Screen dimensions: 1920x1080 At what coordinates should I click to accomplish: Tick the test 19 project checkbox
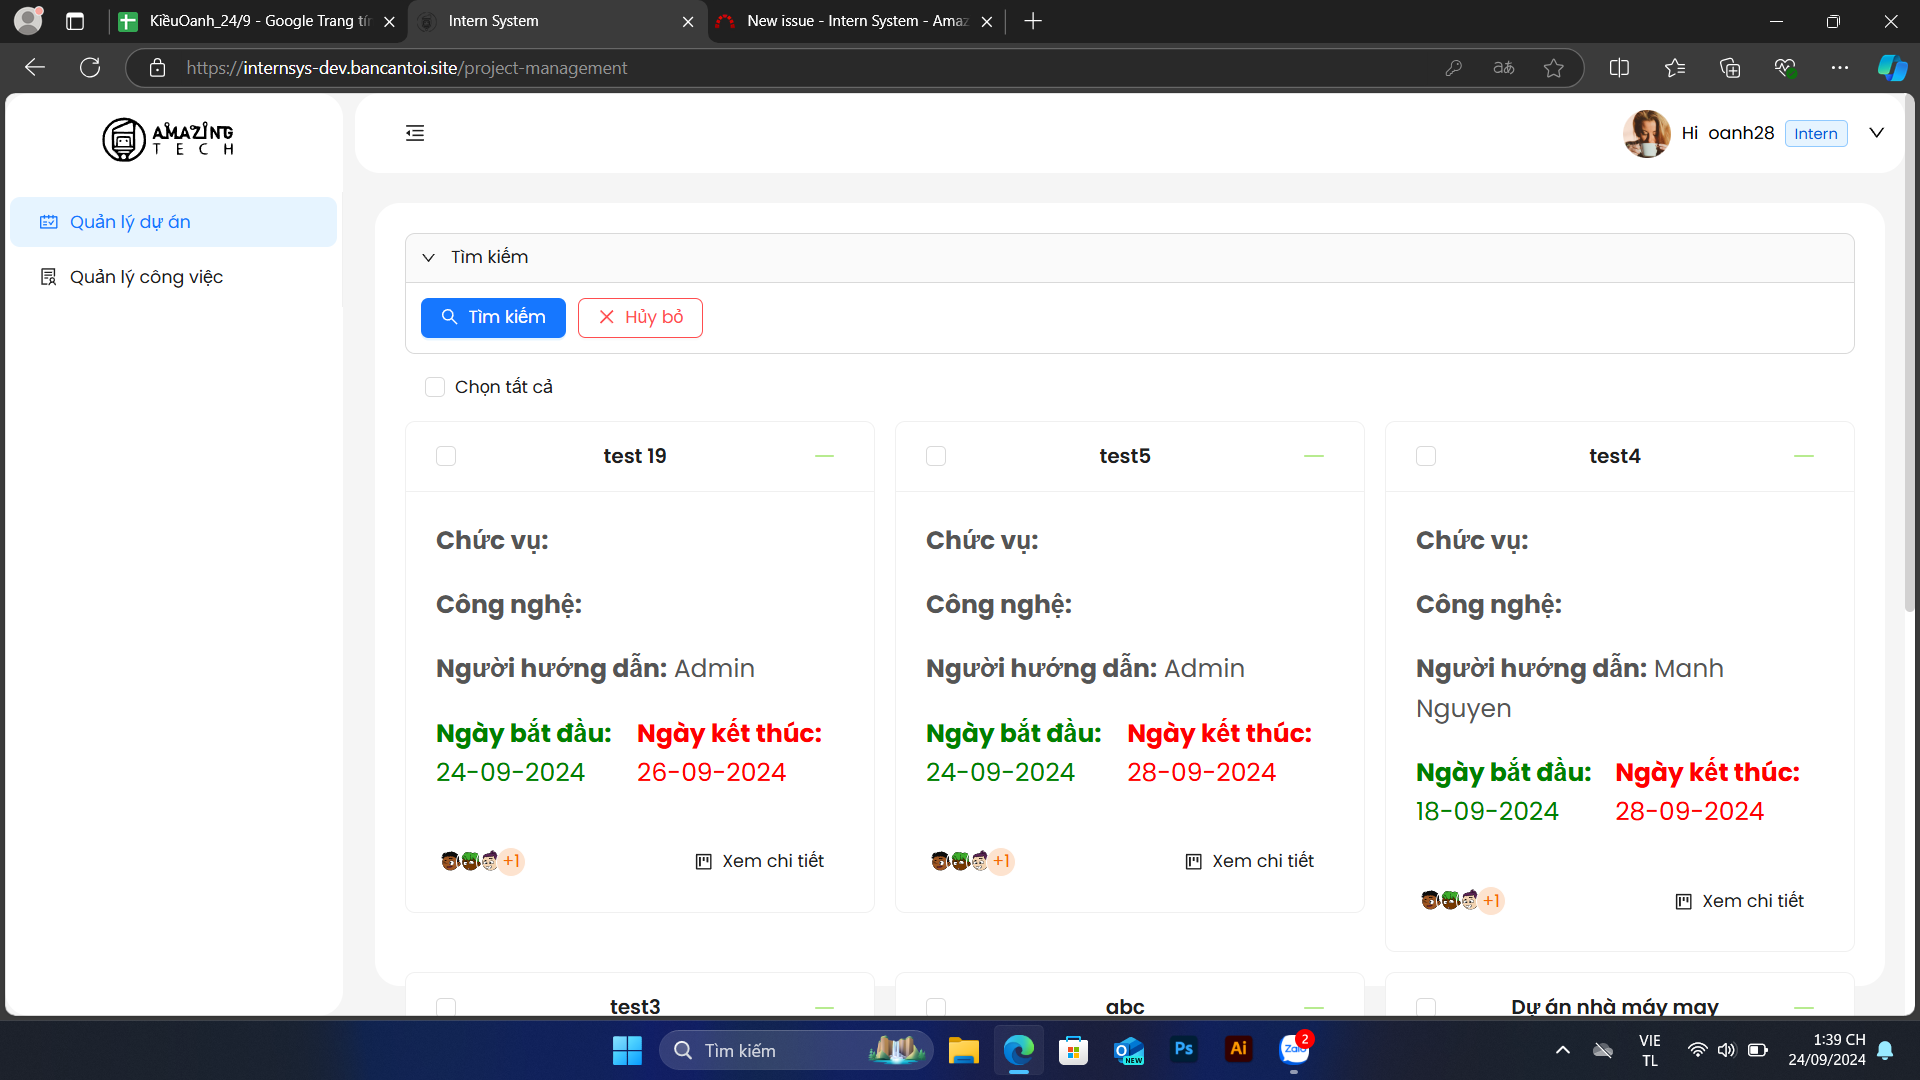tap(446, 456)
